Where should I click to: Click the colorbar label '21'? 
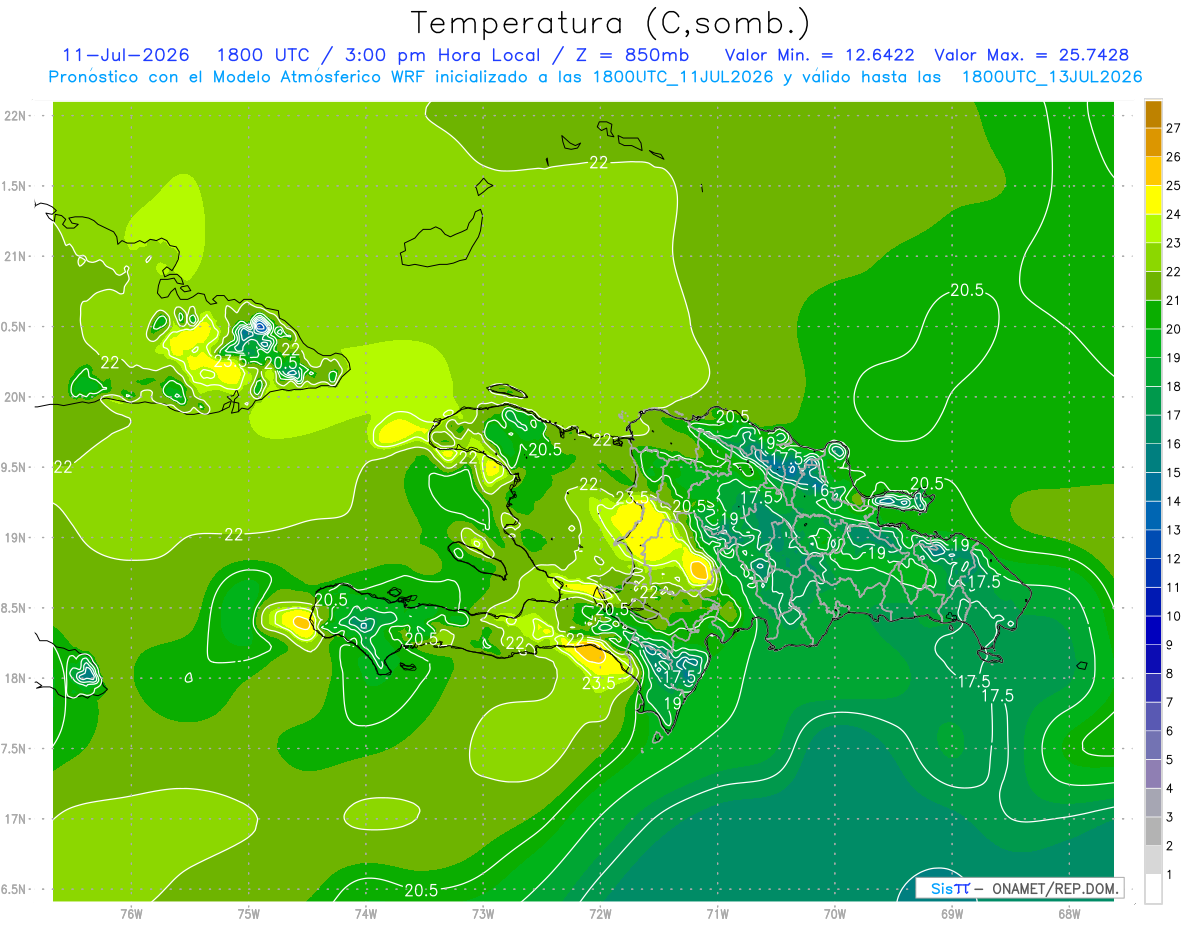pyautogui.click(x=1174, y=300)
